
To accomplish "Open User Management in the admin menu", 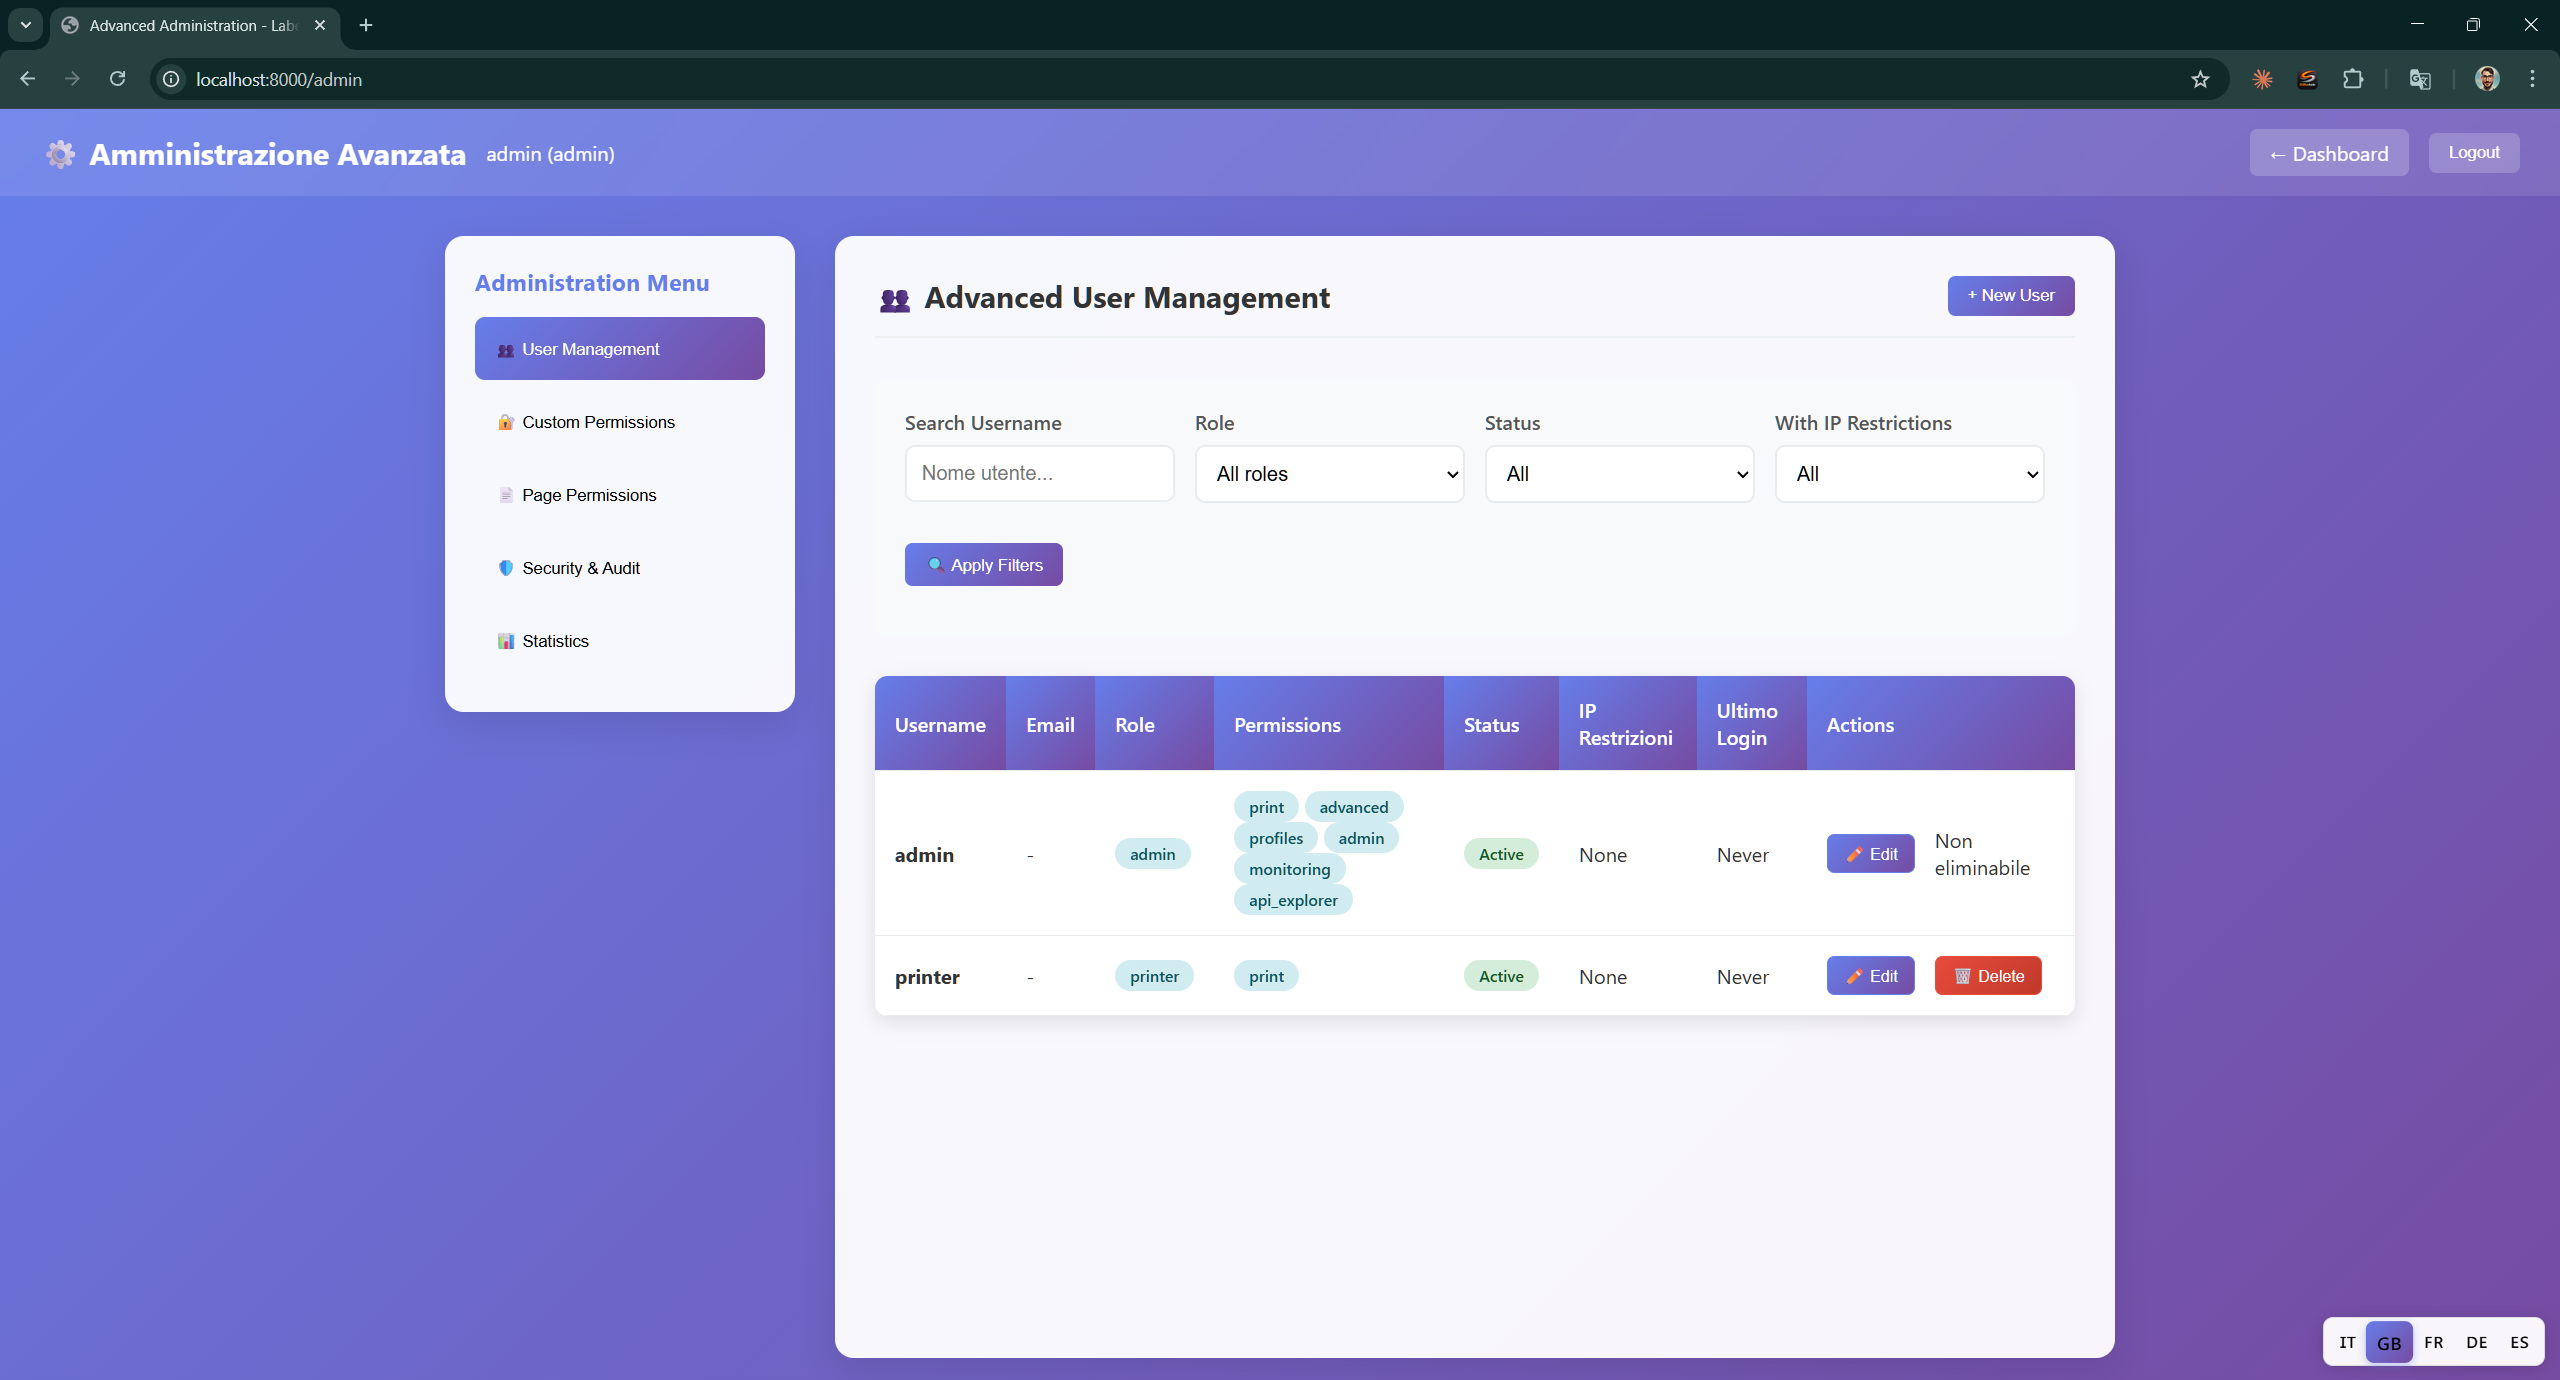I will point(619,349).
